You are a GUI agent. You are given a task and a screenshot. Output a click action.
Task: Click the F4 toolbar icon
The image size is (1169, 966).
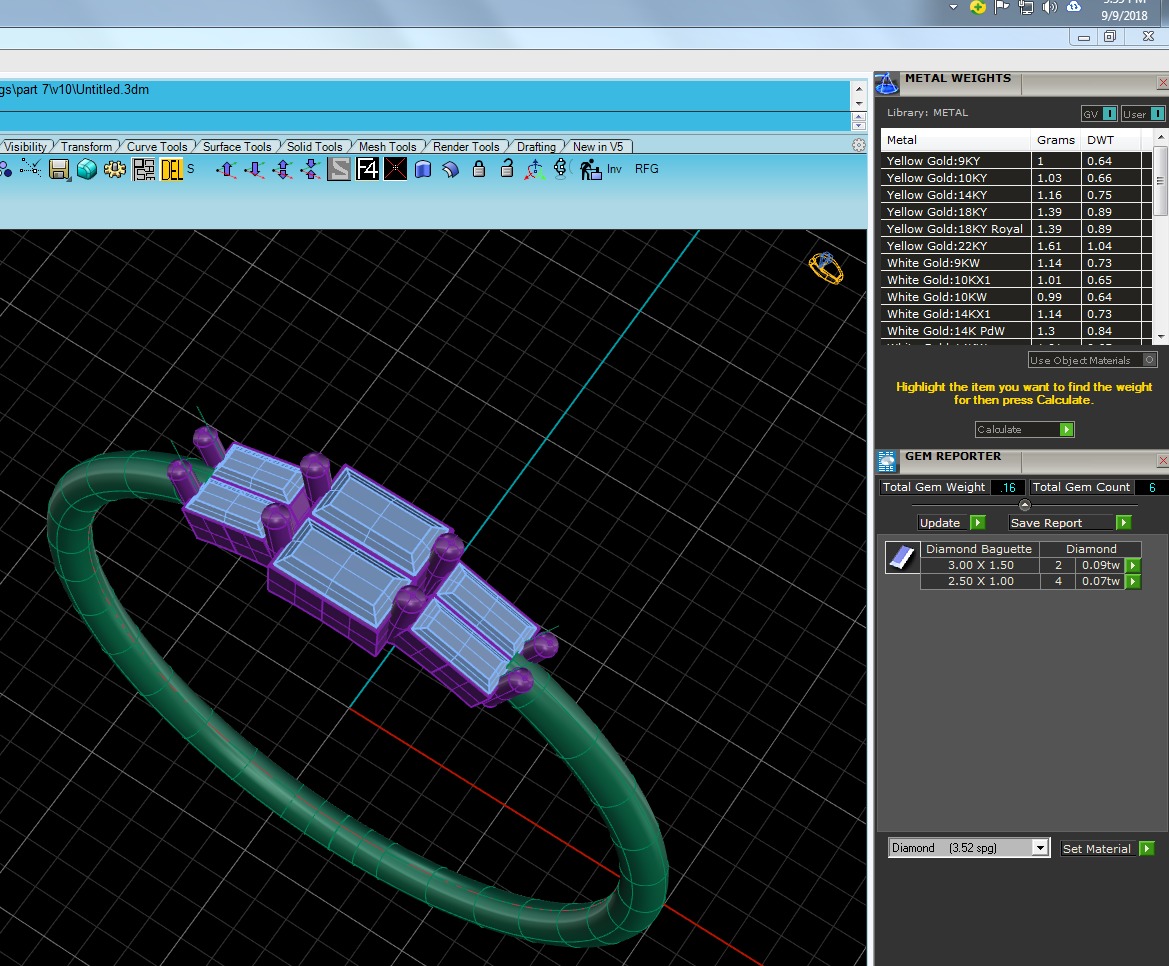pyautogui.click(x=367, y=170)
